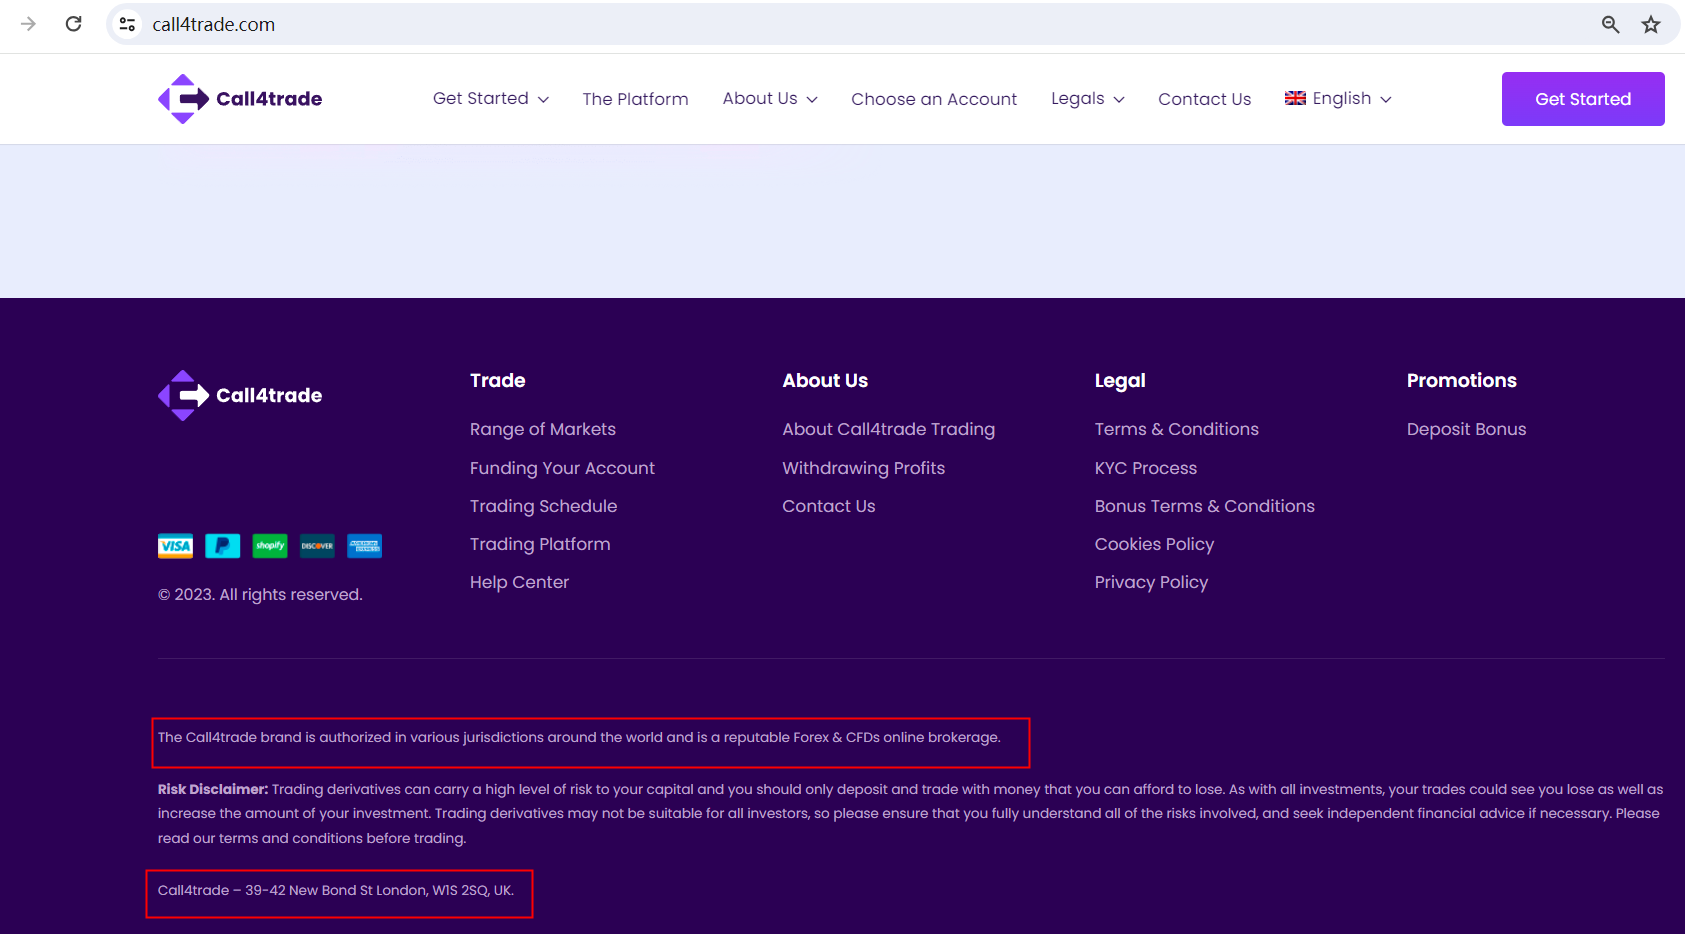Click the American Express payment icon
This screenshot has height=934, width=1685.
[364, 546]
